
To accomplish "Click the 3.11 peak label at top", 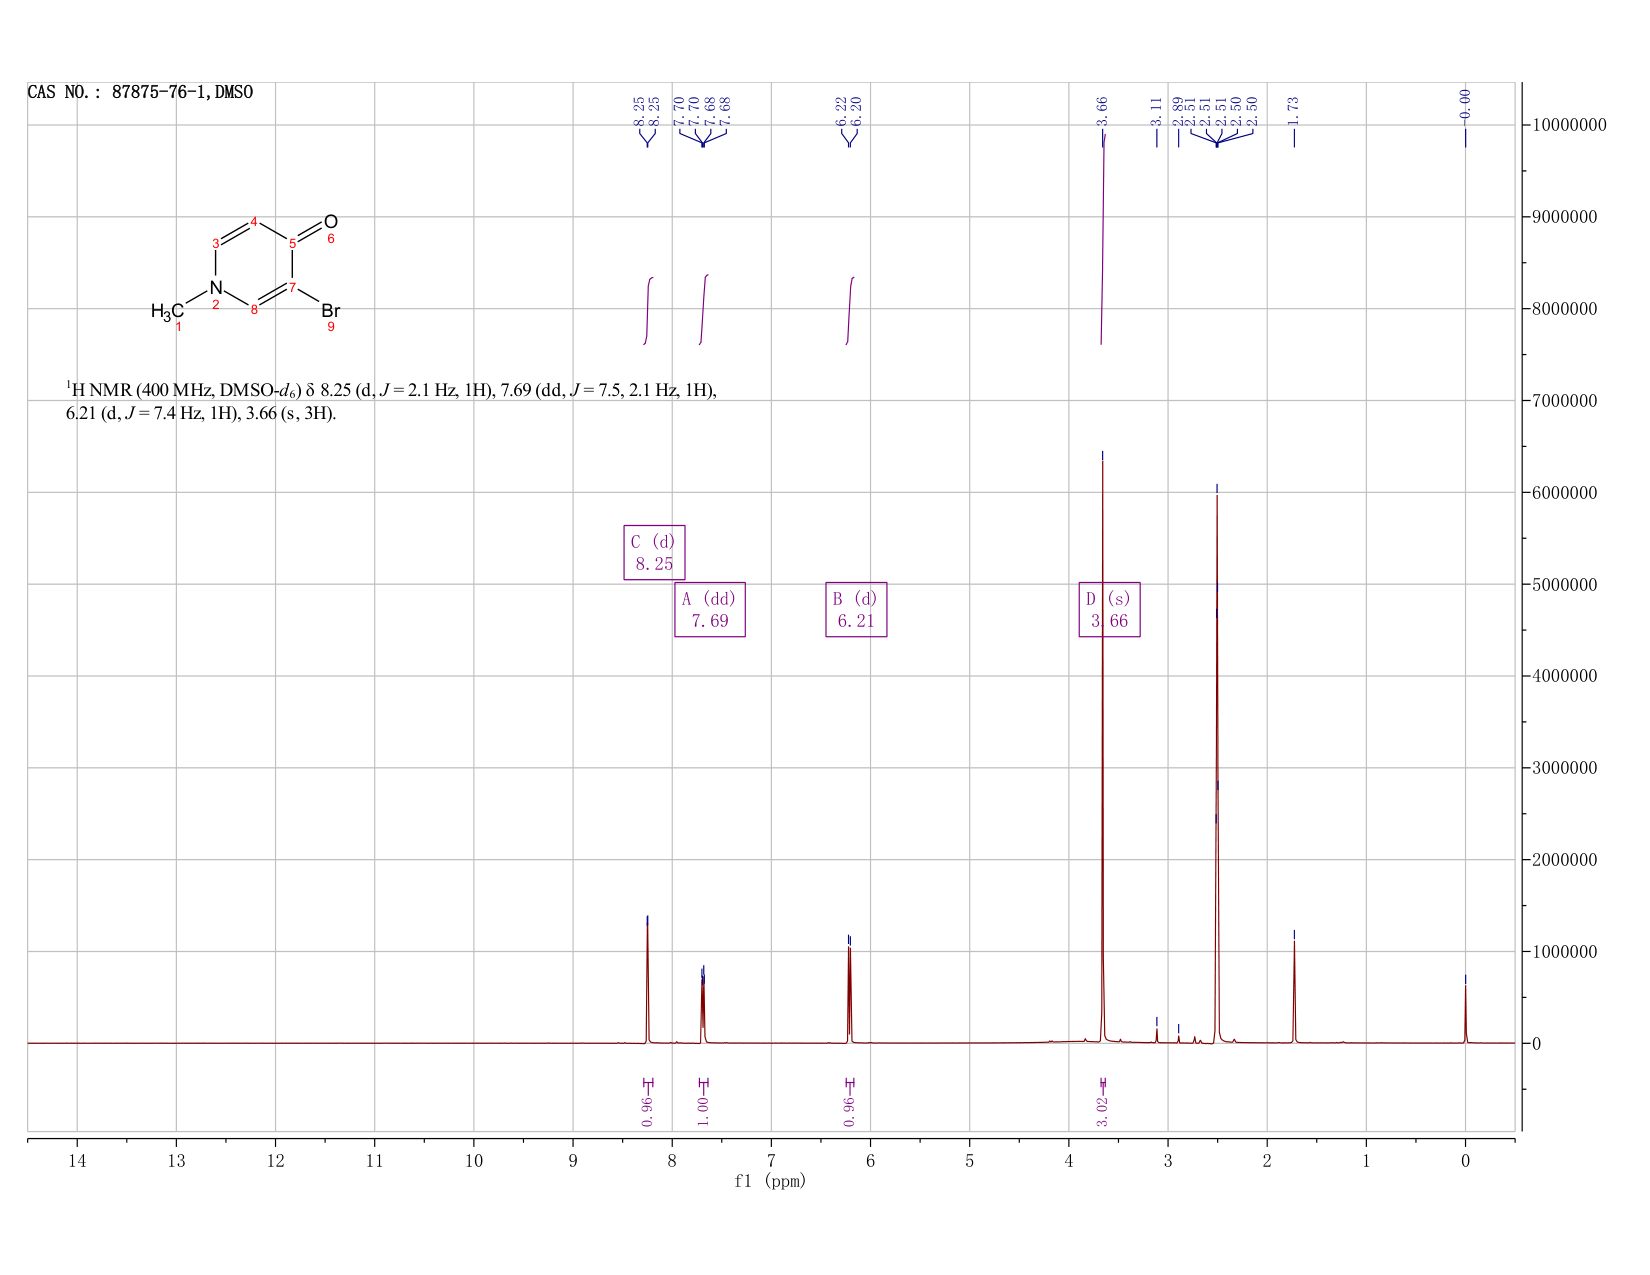I will 1156,110.
